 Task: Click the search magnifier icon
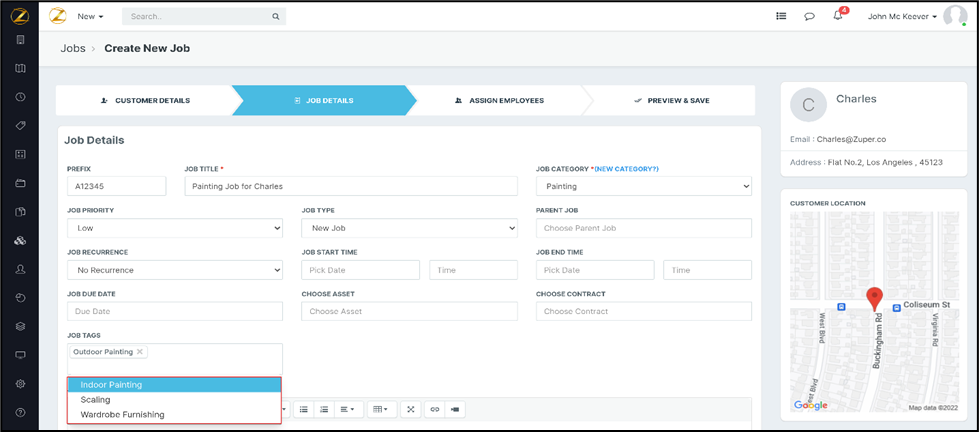275,17
